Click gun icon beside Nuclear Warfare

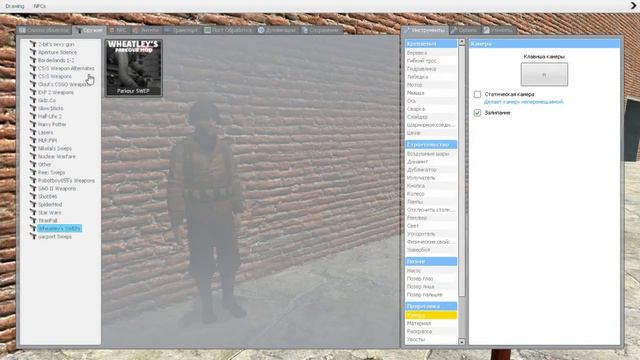click(33, 156)
